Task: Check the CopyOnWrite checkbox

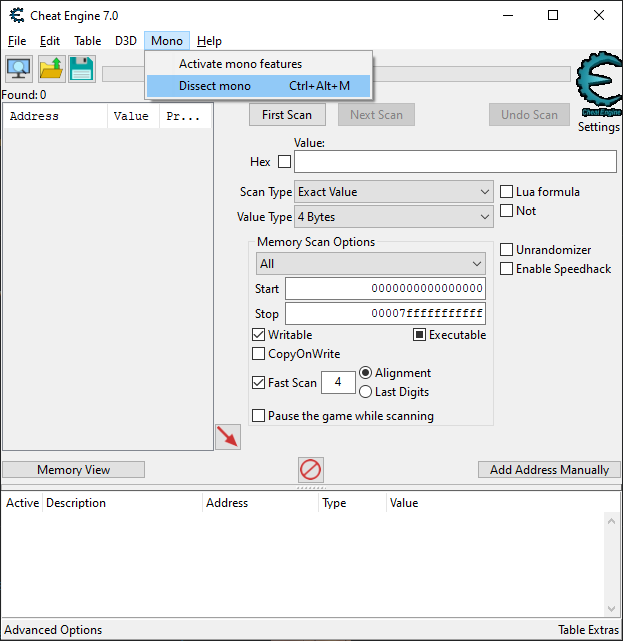Action: pos(258,354)
